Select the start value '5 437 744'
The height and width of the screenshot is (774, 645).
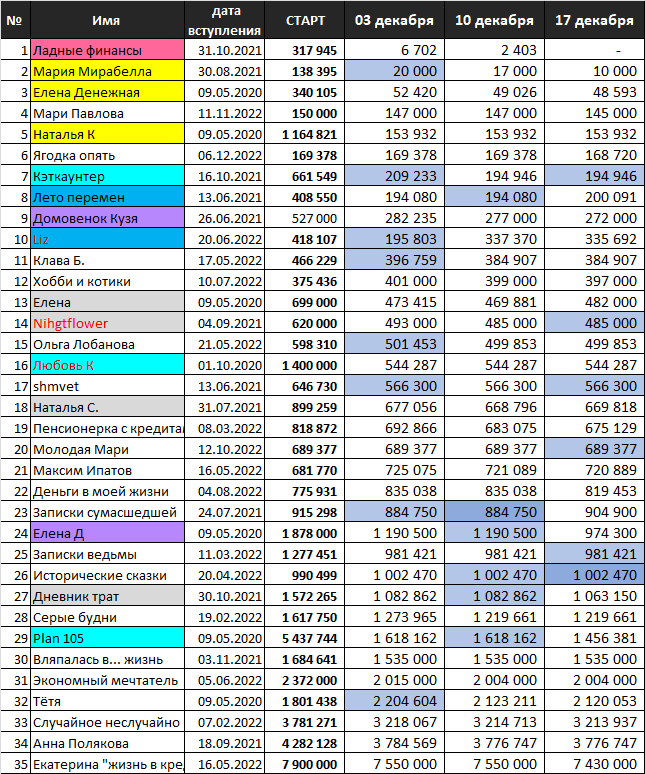coord(304,638)
